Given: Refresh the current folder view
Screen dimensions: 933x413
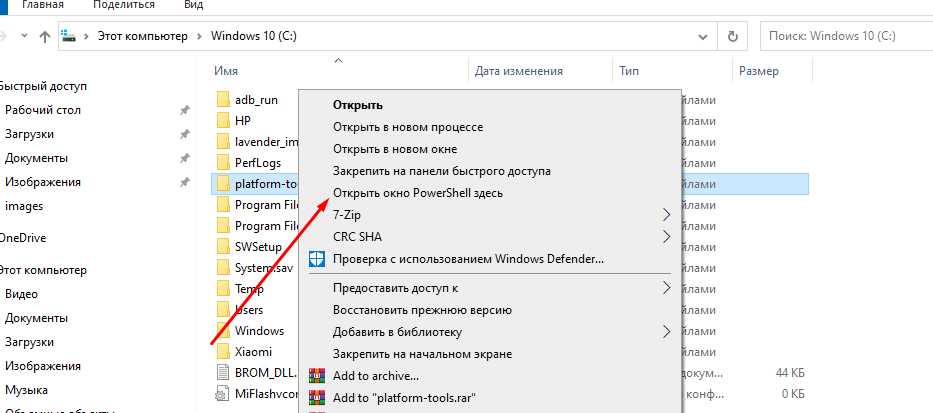Looking at the screenshot, I should [x=733, y=36].
